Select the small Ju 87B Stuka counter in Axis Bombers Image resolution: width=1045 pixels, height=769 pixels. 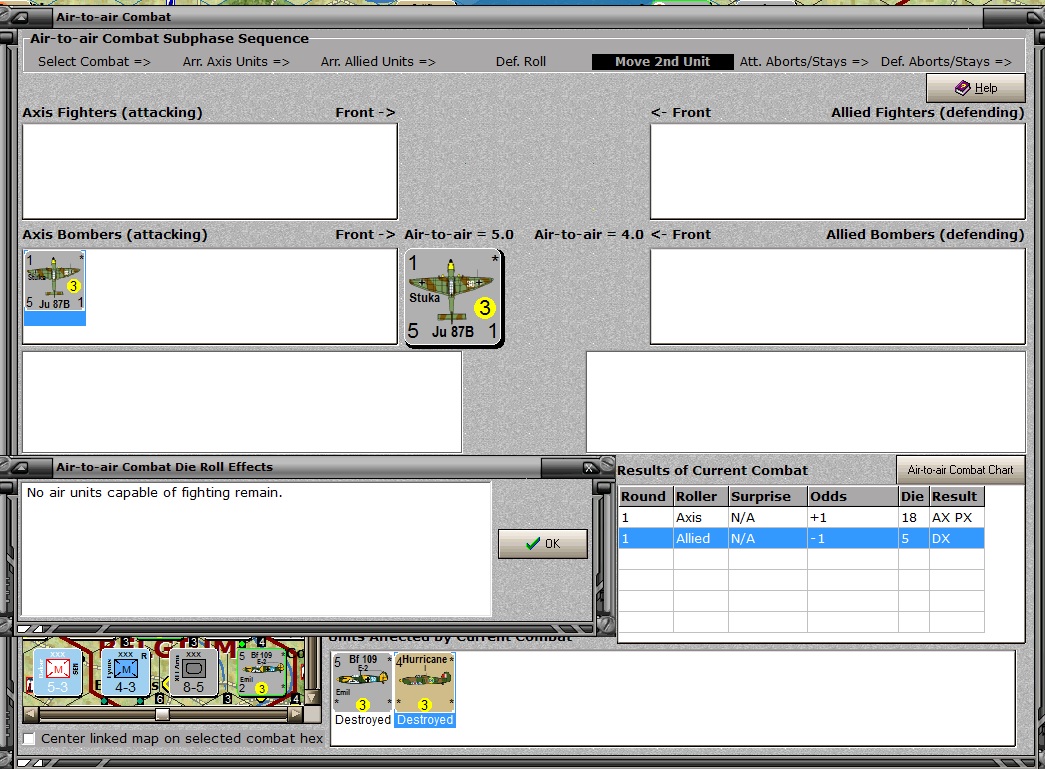pos(55,287)
